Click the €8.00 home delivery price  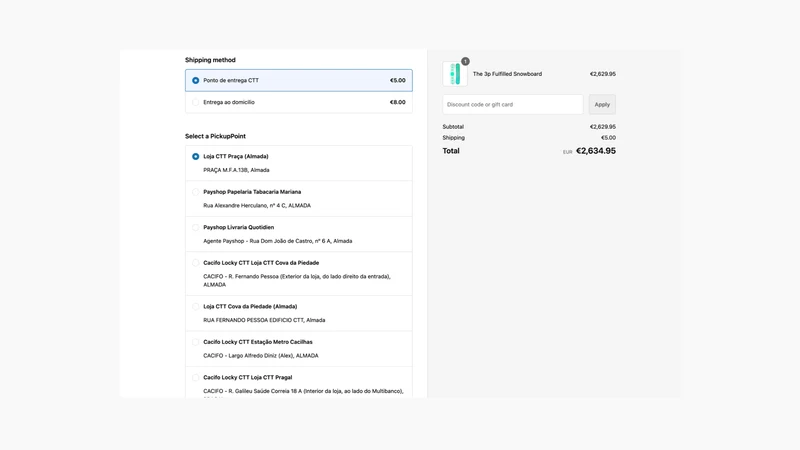pyautogui.click(x=397, y=102)
